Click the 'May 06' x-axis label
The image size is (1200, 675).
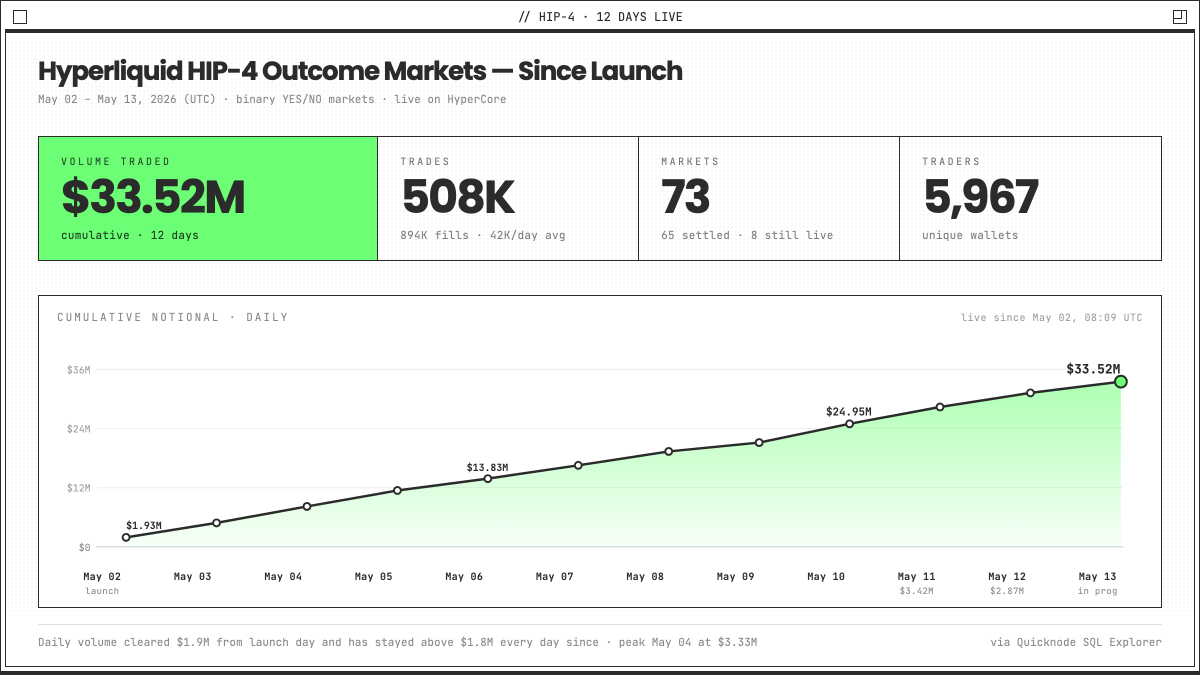(x=464, y=577)
